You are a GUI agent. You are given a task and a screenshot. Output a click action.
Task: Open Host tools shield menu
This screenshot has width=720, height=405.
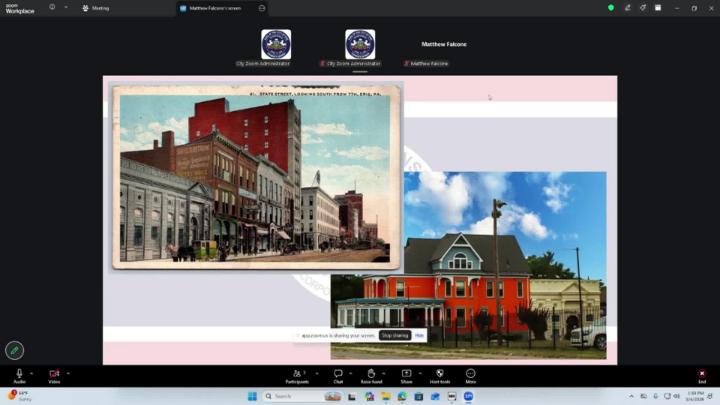point(440,376)
